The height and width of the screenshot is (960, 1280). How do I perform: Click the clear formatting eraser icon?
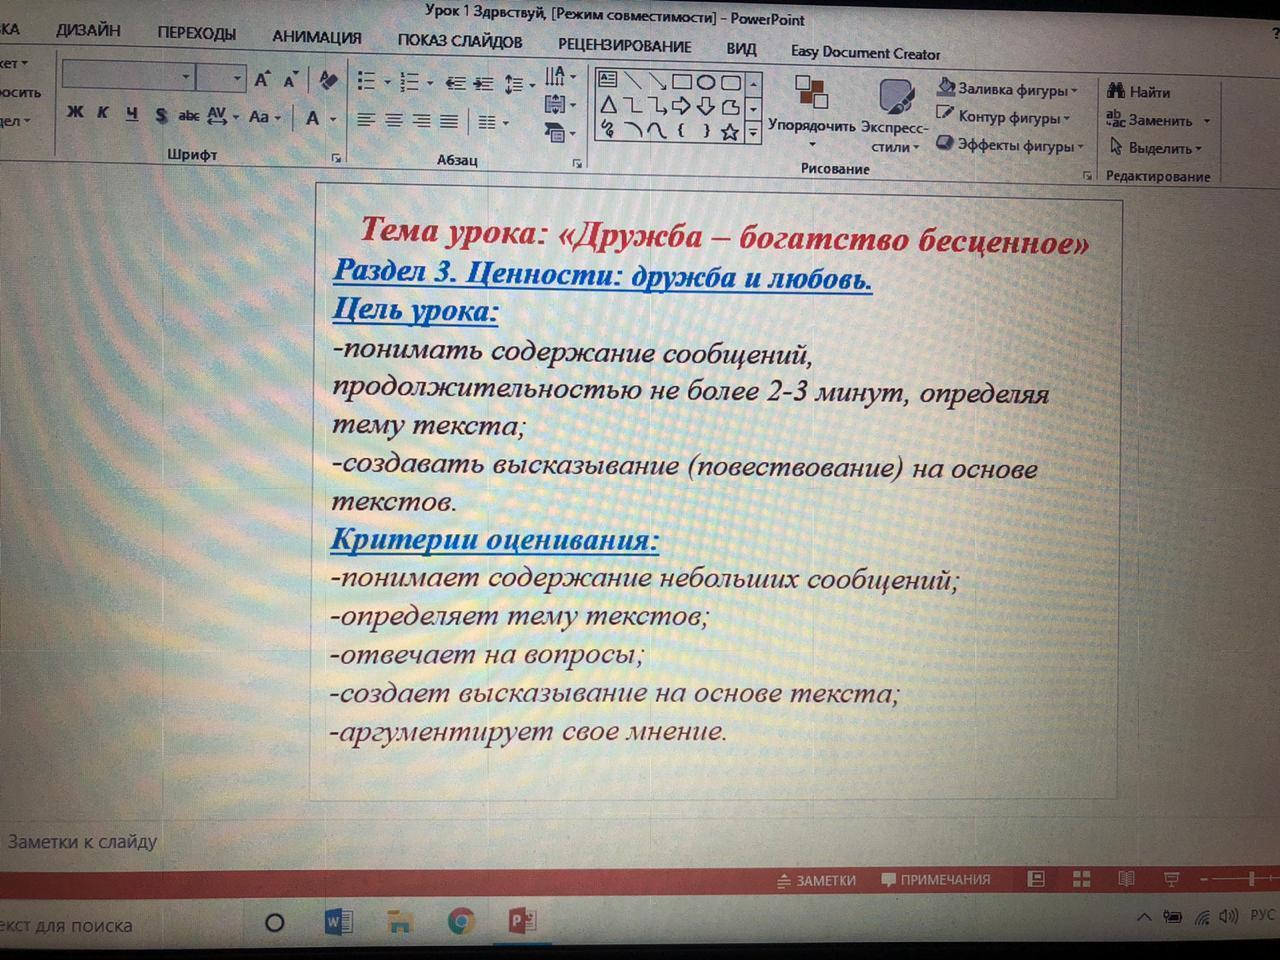(x=328, y=80)
